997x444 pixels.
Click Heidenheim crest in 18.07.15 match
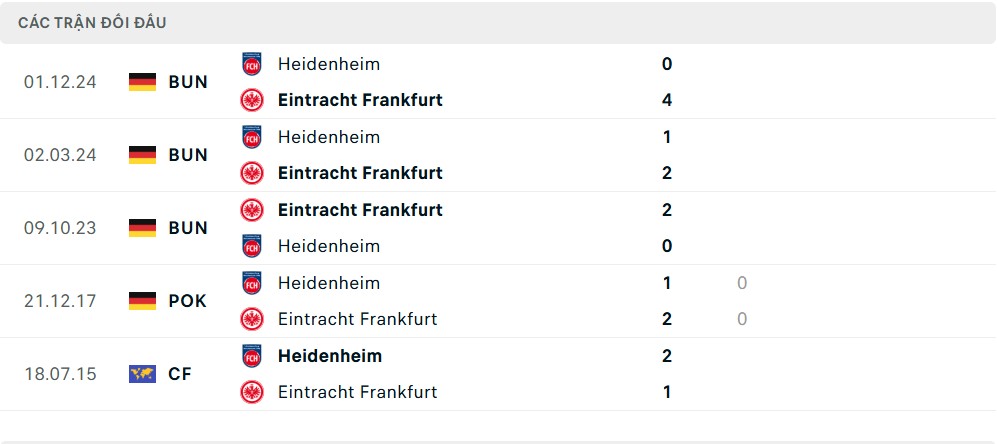point(252,356)
